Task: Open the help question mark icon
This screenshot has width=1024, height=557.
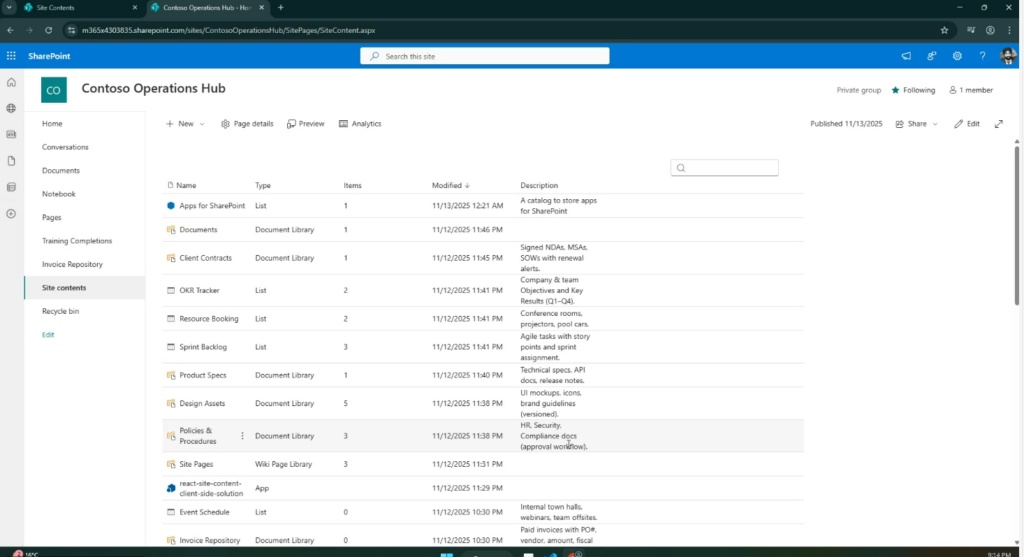Action: coord(982,56)
